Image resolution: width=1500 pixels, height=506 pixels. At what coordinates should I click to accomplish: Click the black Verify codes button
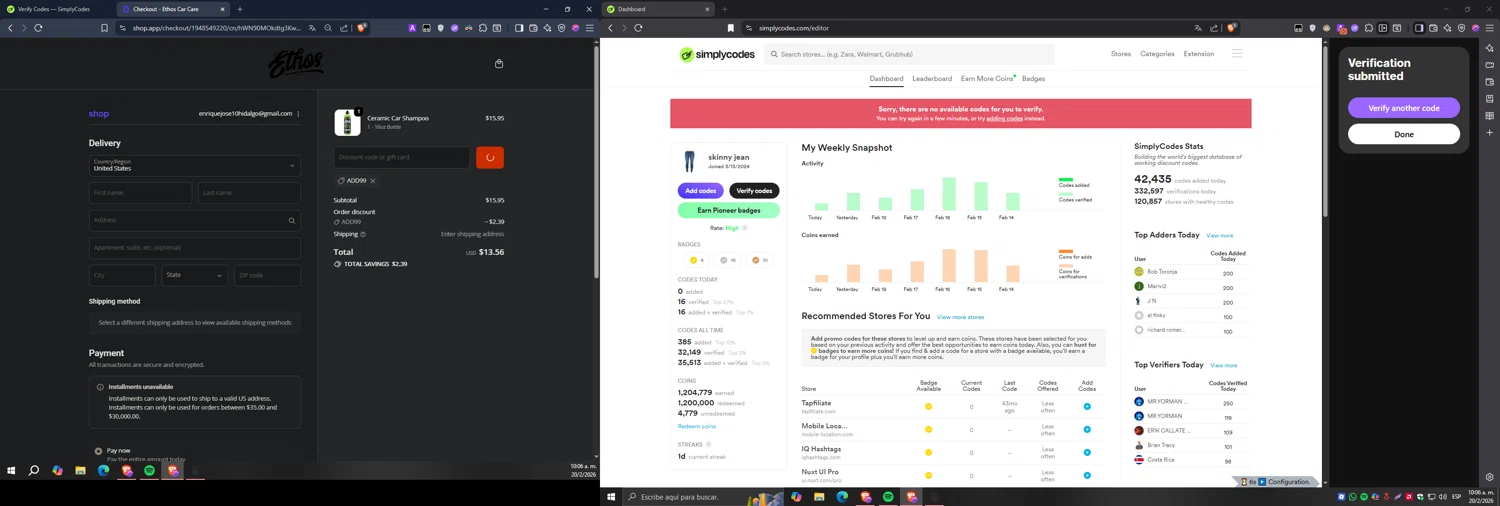pos(754,191)
